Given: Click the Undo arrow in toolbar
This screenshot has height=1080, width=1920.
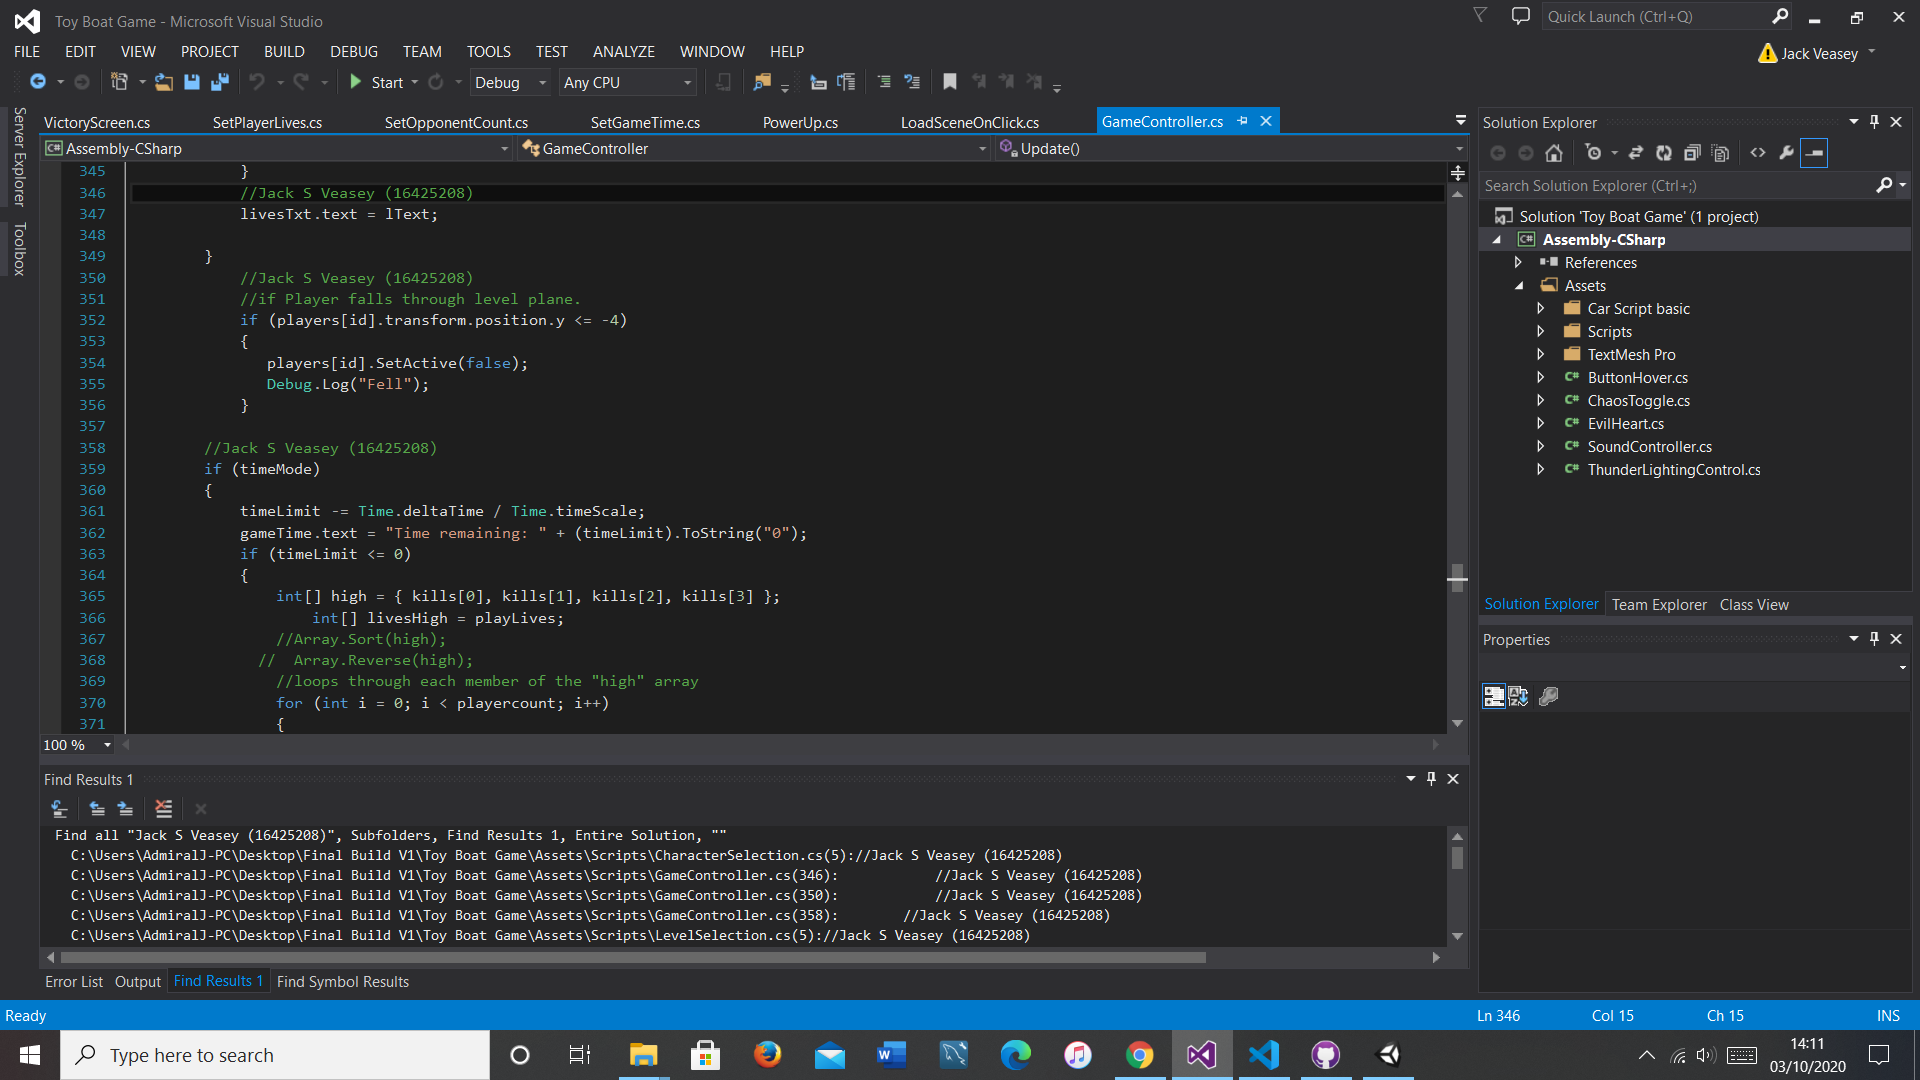Looking at the screenshot, I should 257,82.
